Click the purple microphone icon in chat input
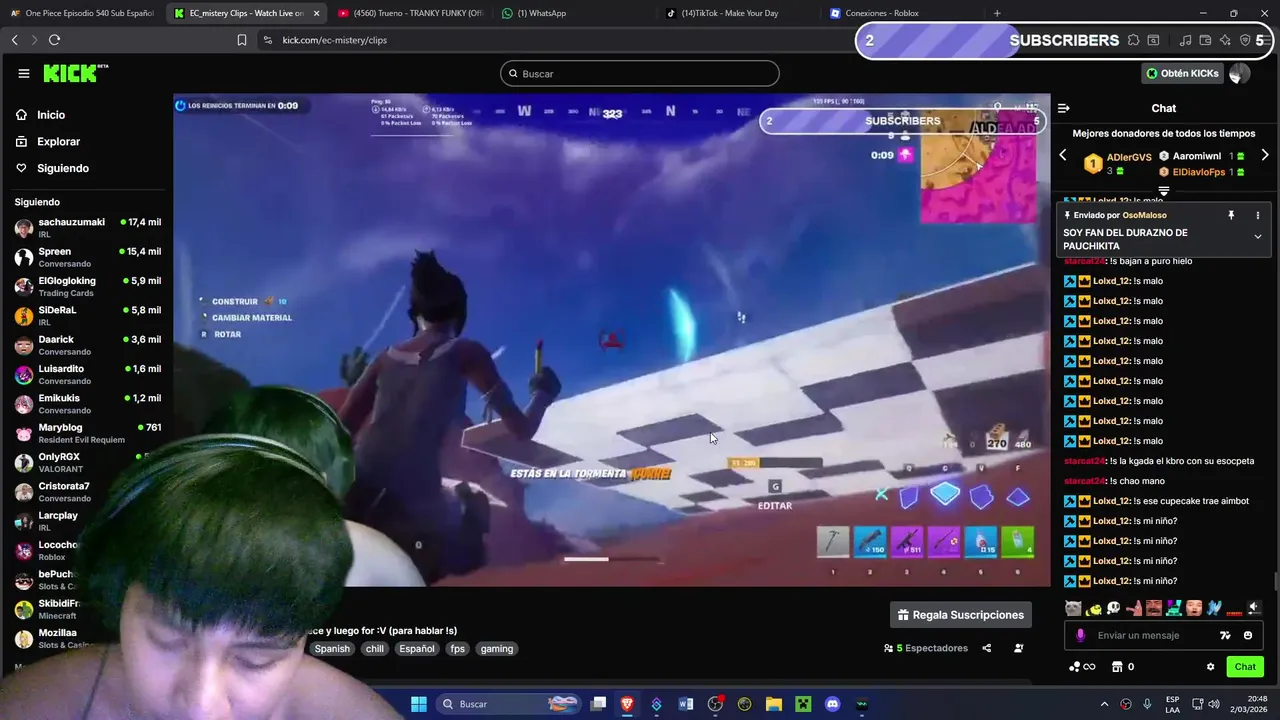 click(x=1080, y=635)
